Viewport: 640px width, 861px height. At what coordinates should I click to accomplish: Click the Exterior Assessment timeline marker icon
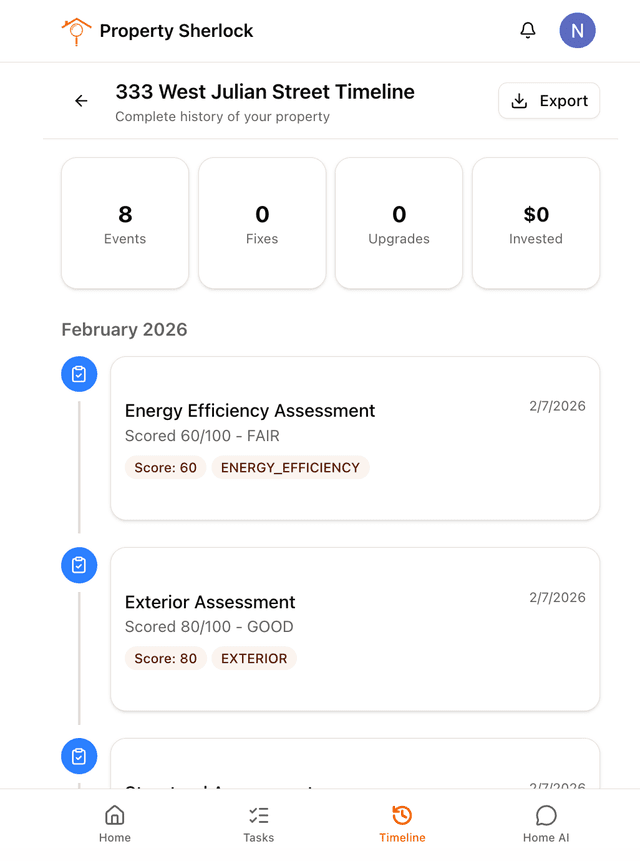(79, 565)
